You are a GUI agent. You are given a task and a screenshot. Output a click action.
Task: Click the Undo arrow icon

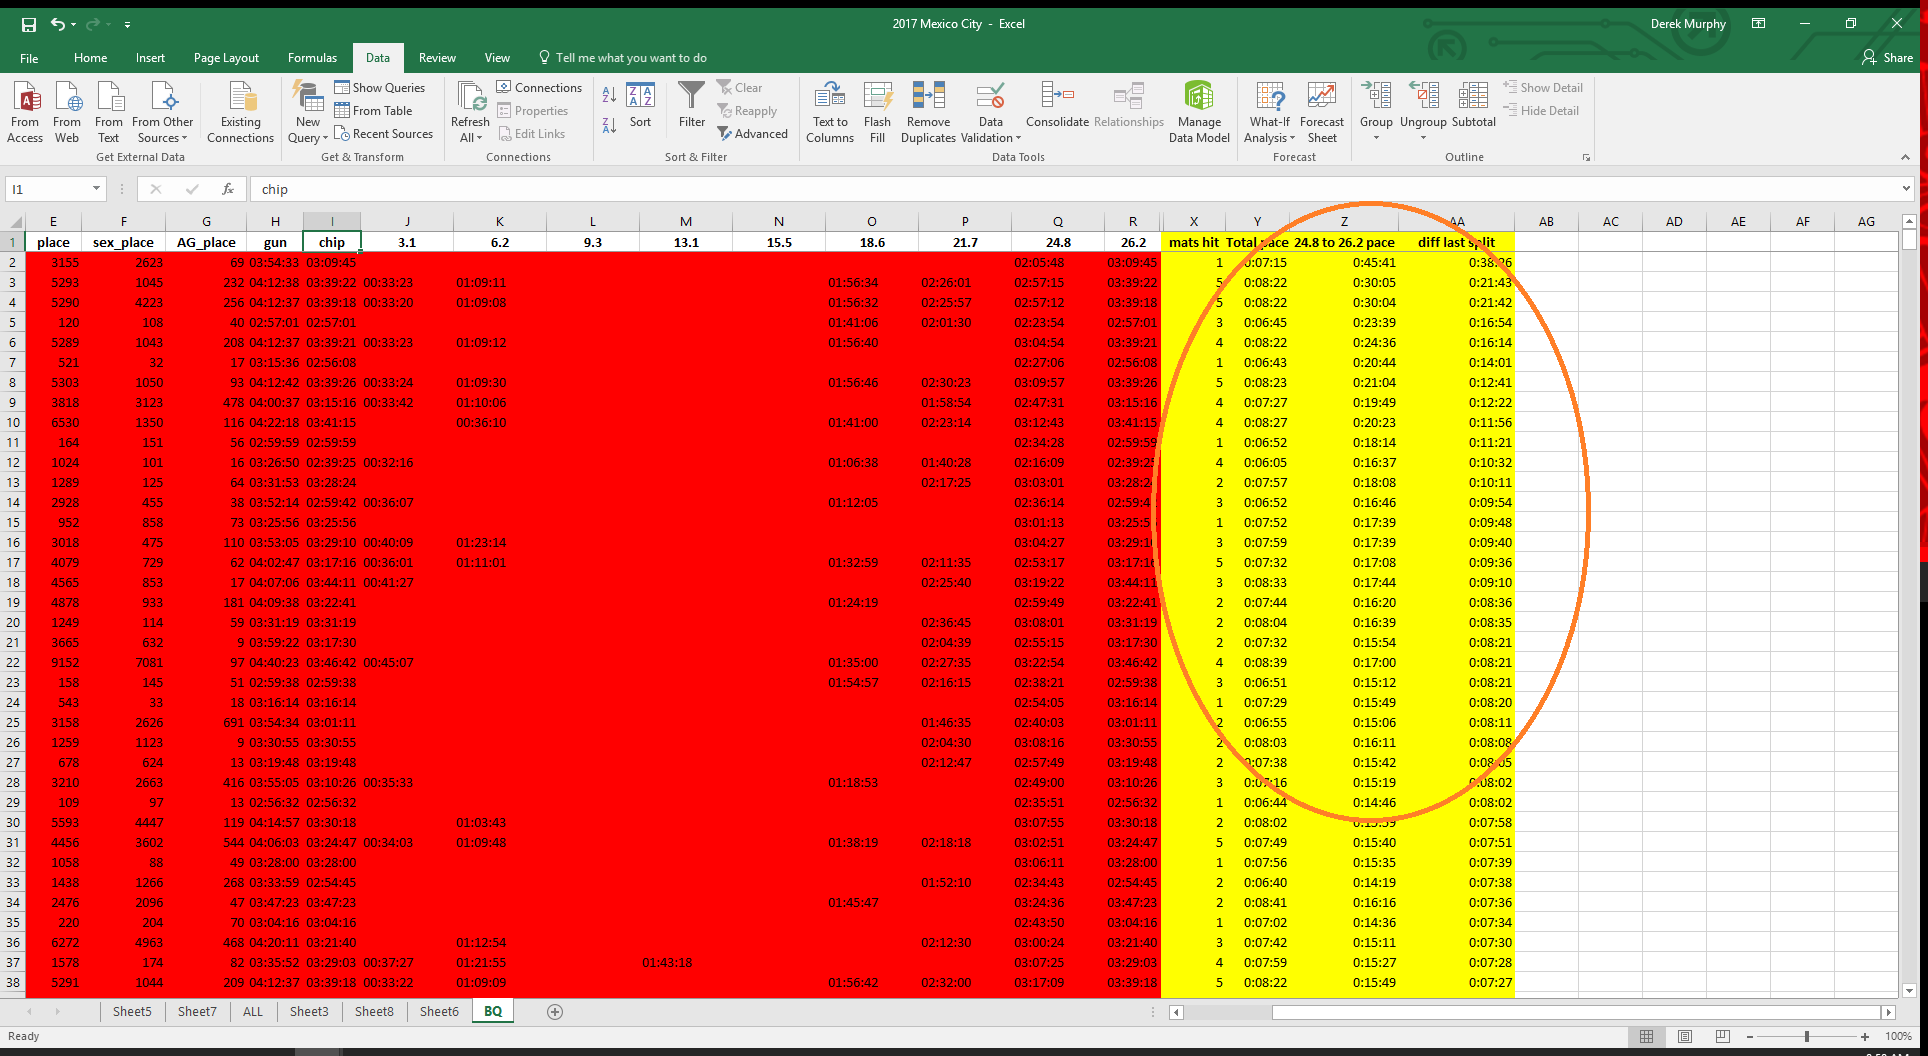click(x=57, y=24)
